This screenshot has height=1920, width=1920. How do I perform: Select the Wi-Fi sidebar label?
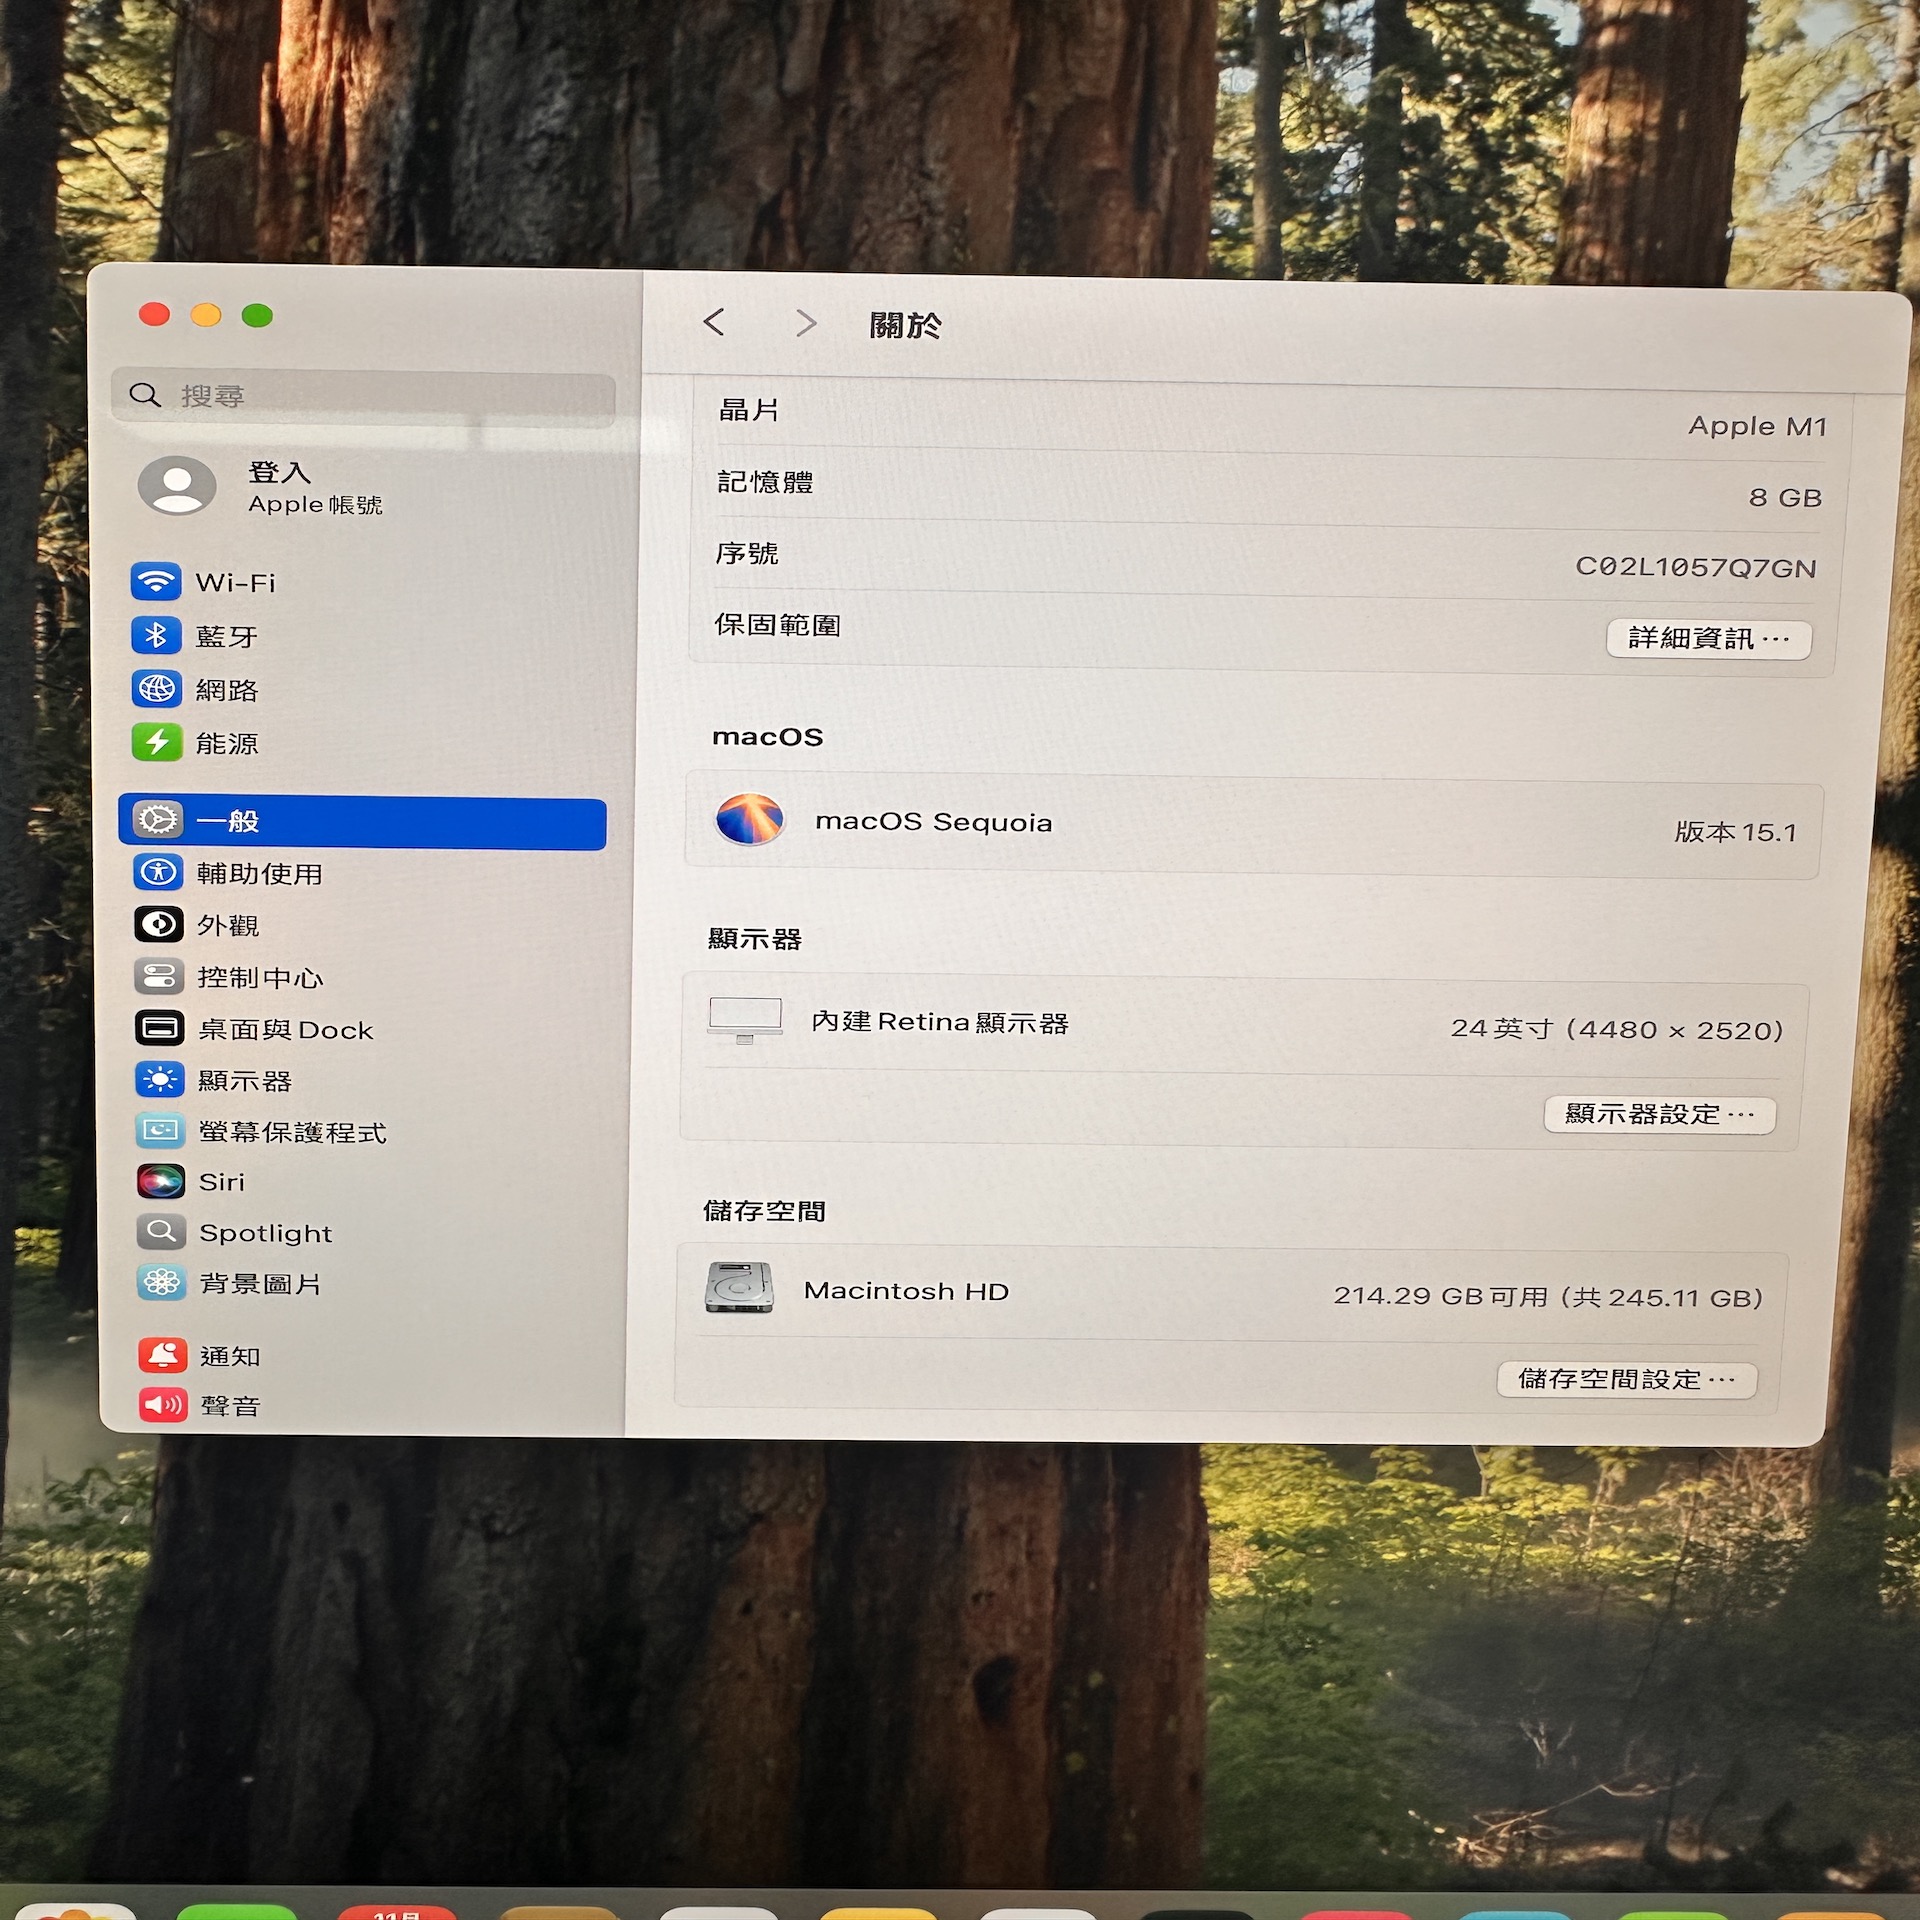pyautogui.click(x=236, y=582)
